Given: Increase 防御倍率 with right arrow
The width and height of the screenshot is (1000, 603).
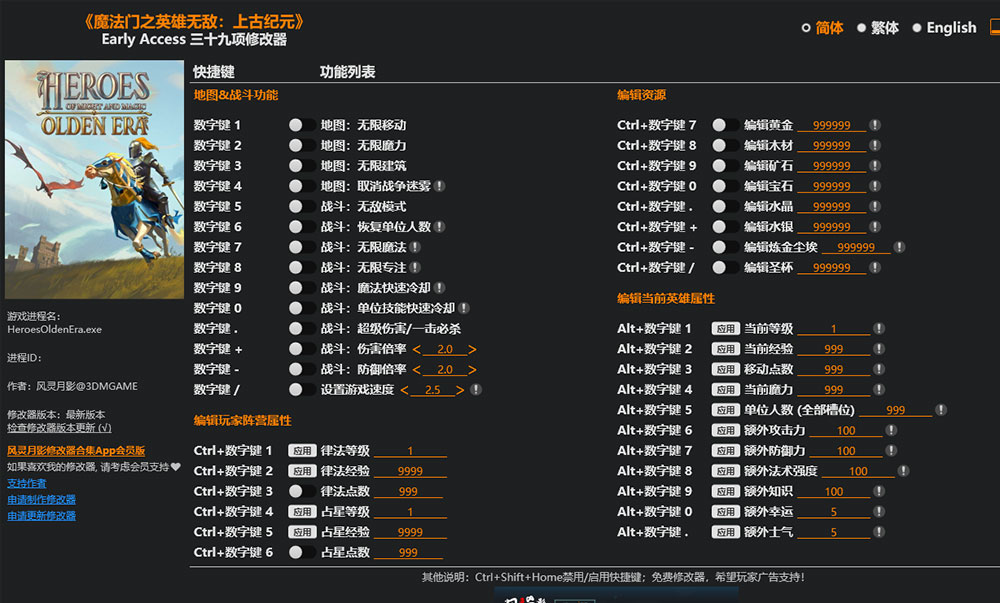Looking at the screenshot, I should (x=473, y=370).
